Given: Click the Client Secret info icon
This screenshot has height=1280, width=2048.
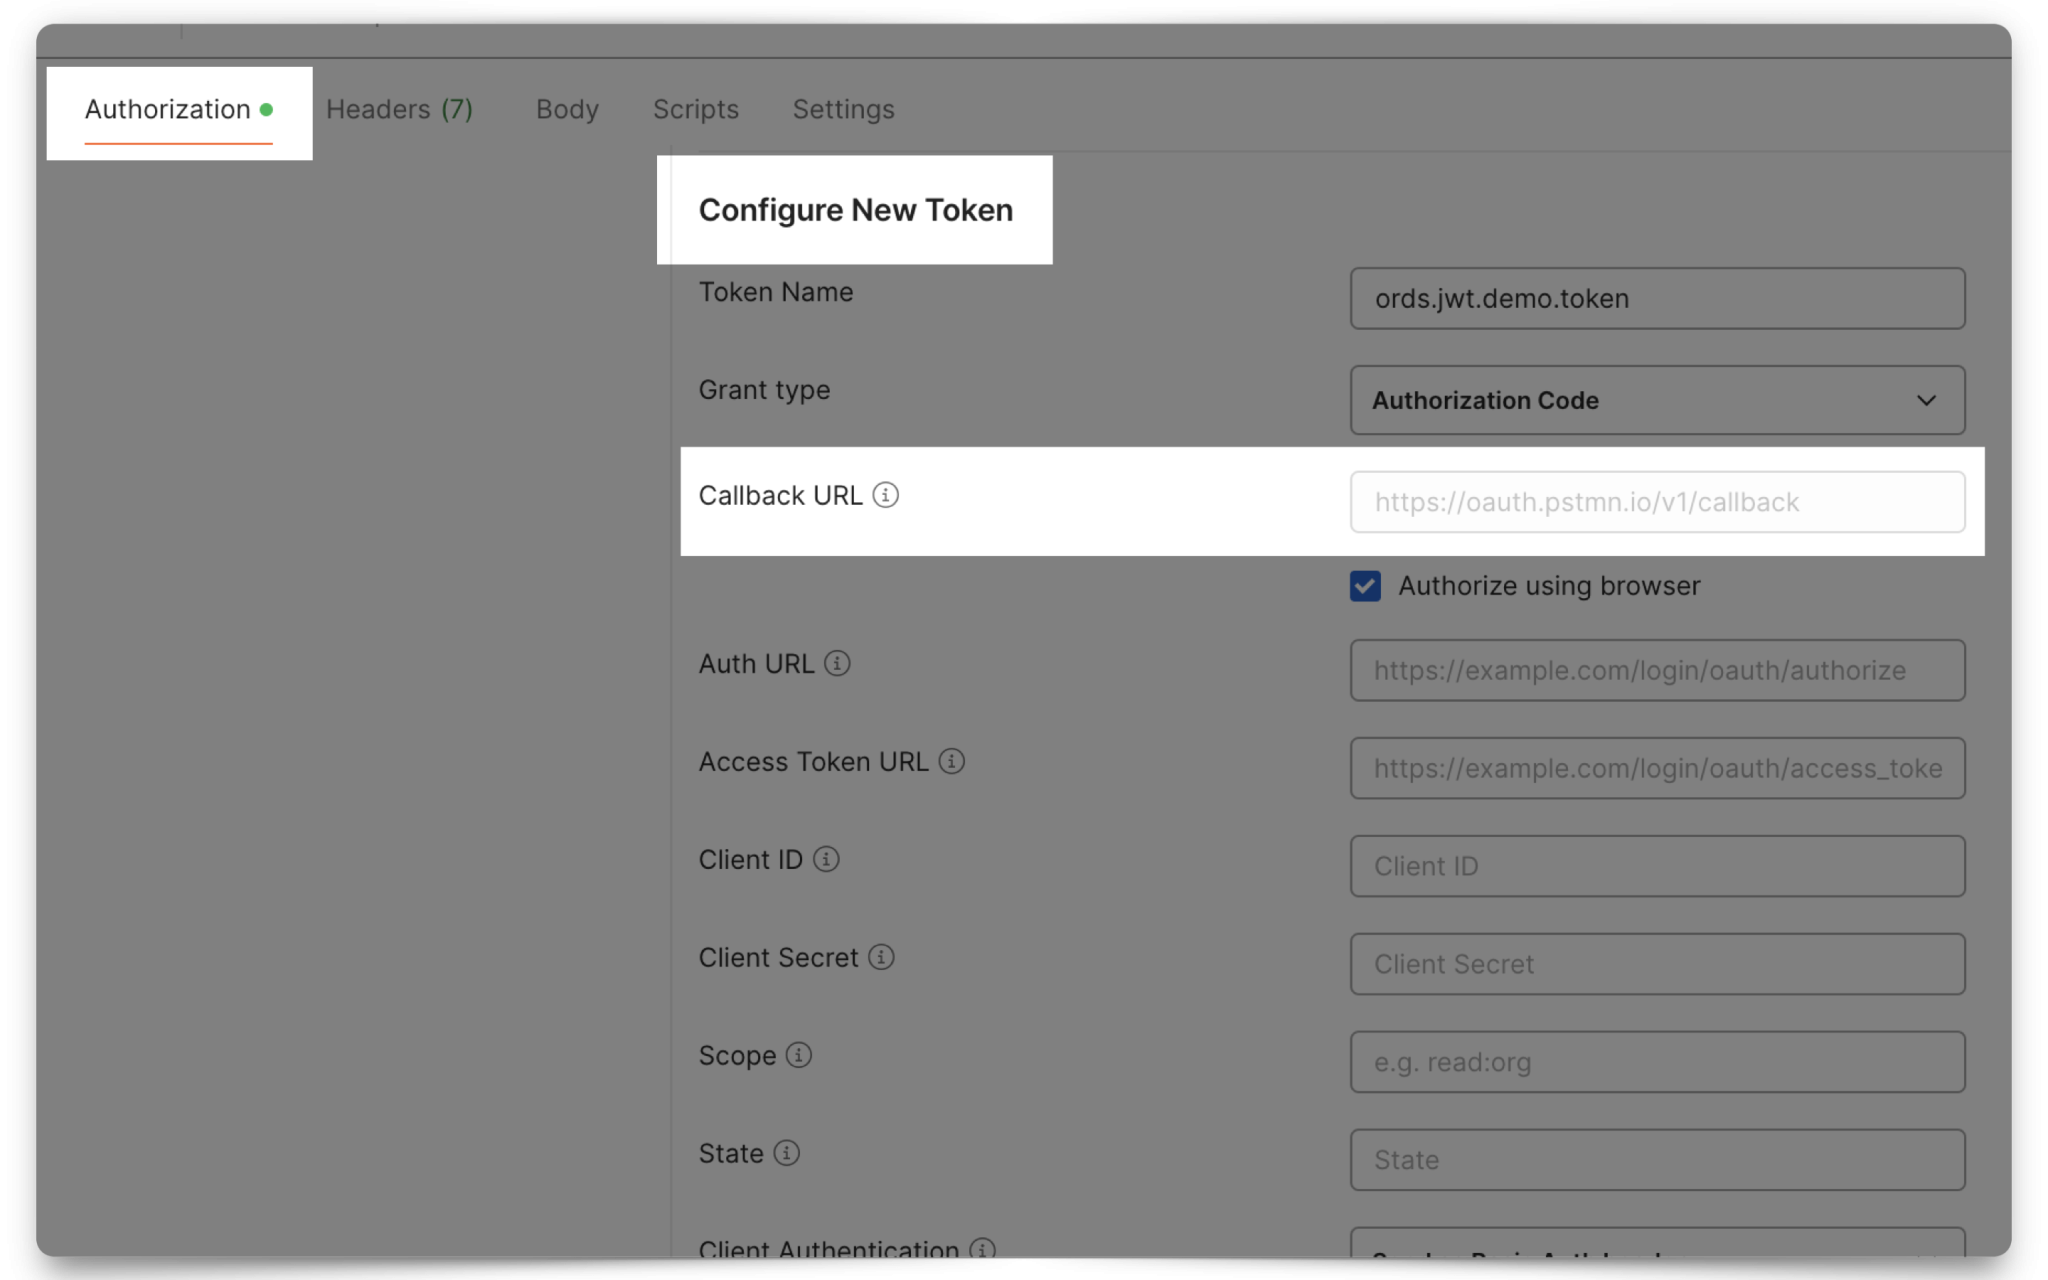Looking at the screenshot, I should pos(880,957).
